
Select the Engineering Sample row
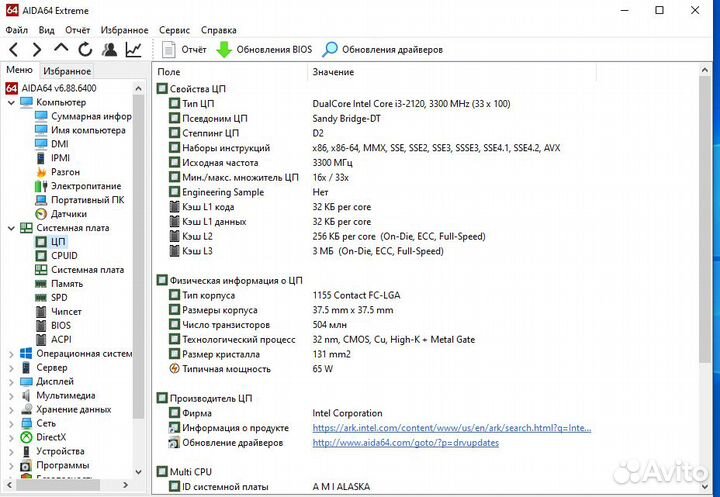point(248,192)
